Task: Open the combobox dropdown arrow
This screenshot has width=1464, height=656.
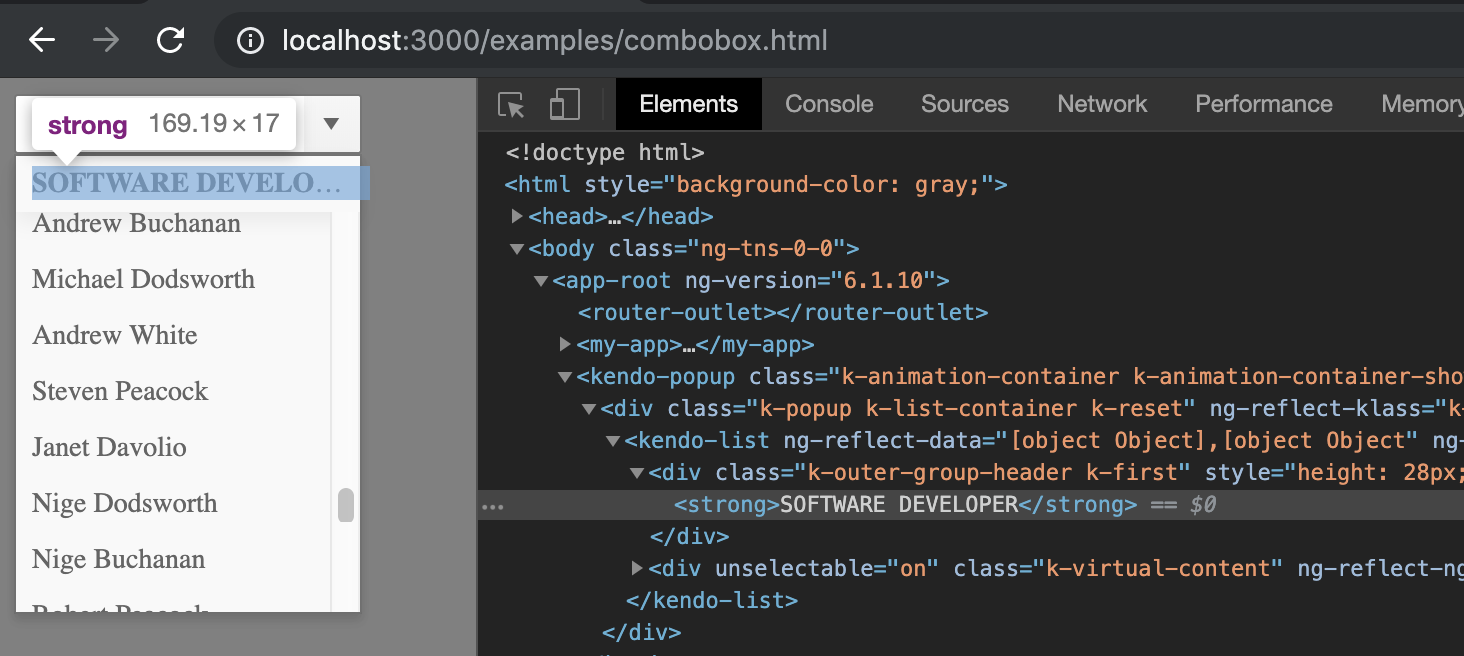Action: [x=332, y=122]
